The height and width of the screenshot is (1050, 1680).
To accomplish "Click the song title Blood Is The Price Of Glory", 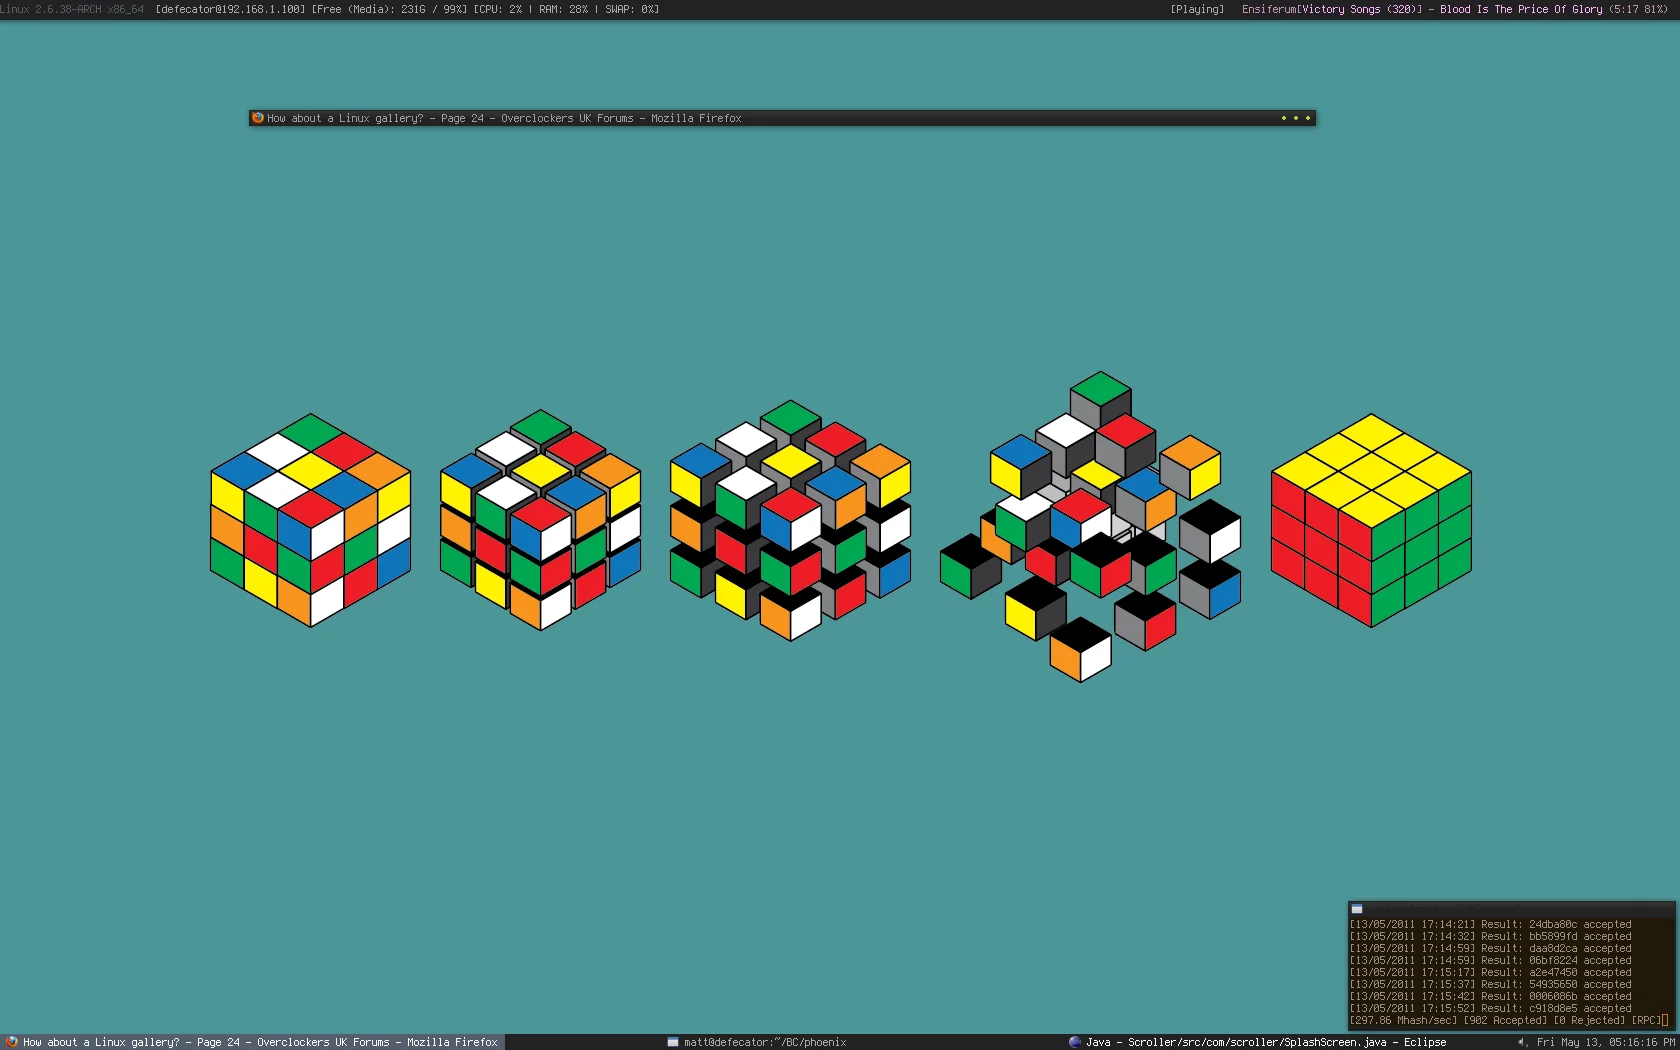I will tap(1521, 9).
